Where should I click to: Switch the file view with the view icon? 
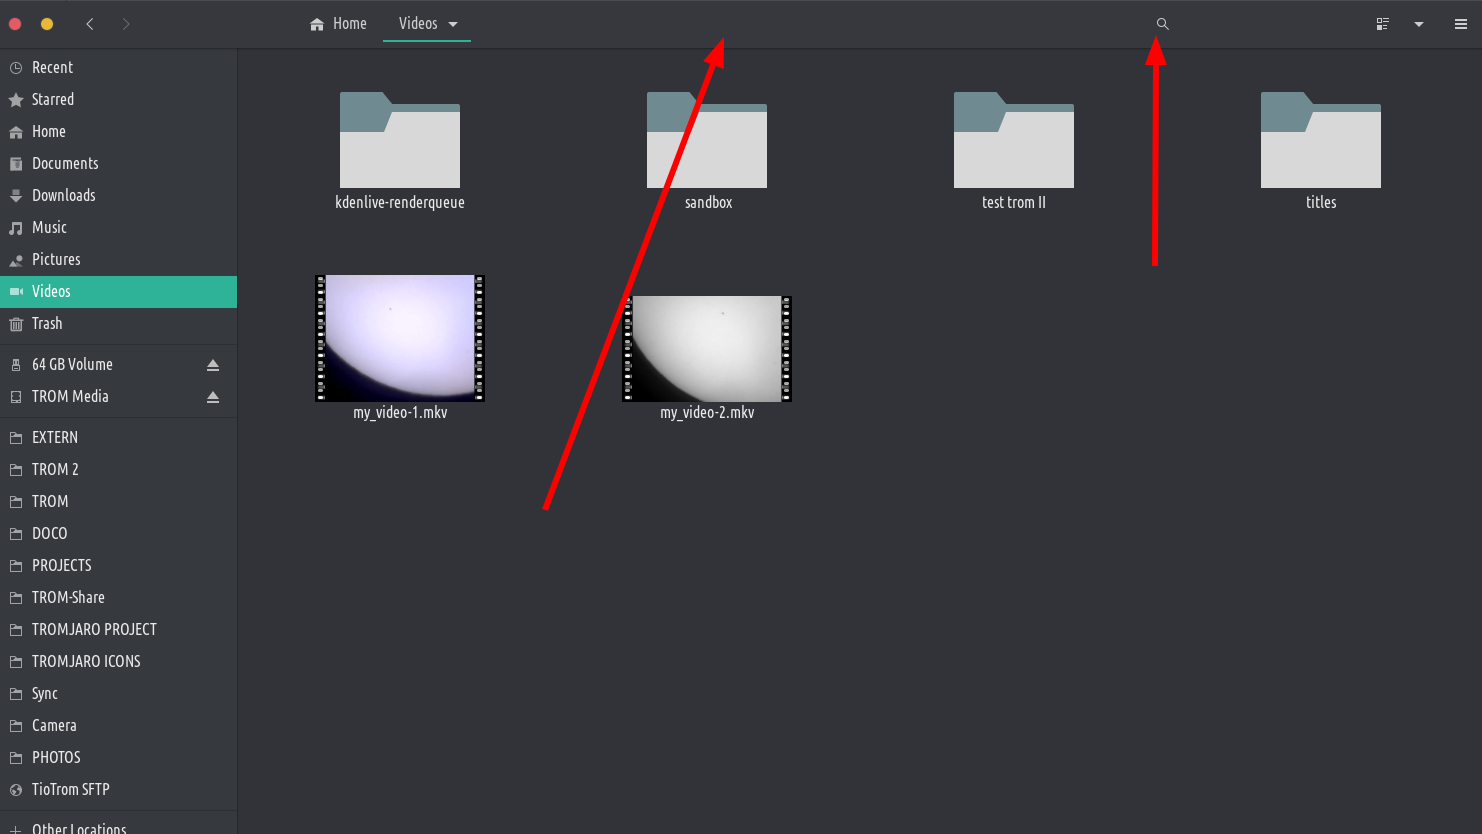(1383, 23)
